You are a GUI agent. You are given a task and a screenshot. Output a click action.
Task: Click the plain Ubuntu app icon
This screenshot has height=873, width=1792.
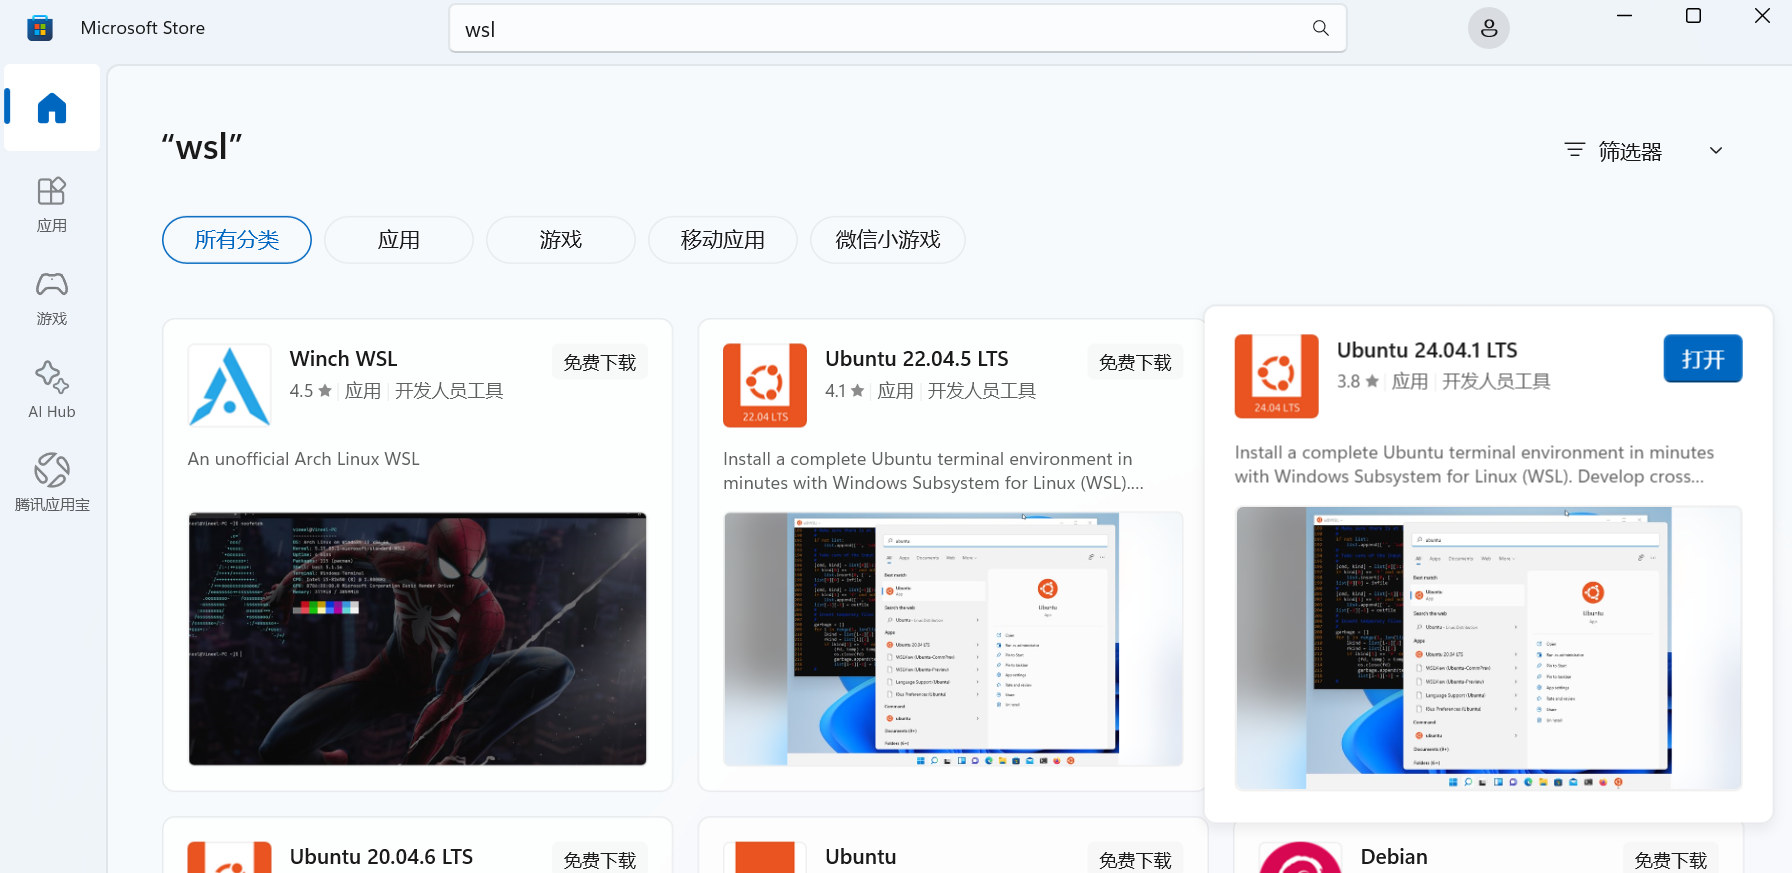(x=765, y=858)
